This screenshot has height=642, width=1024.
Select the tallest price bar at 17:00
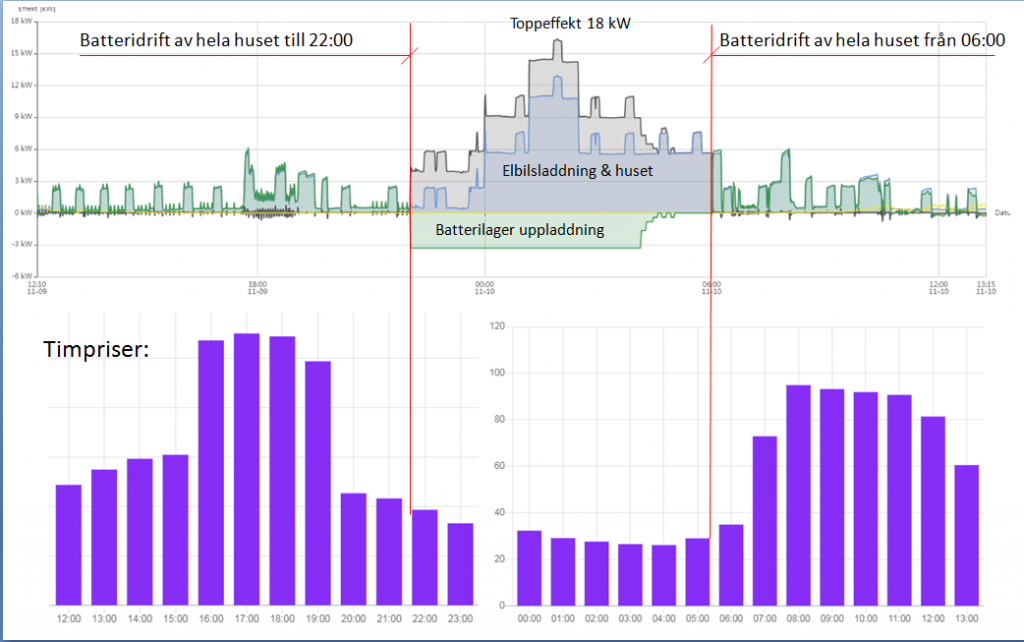(247, 470)
